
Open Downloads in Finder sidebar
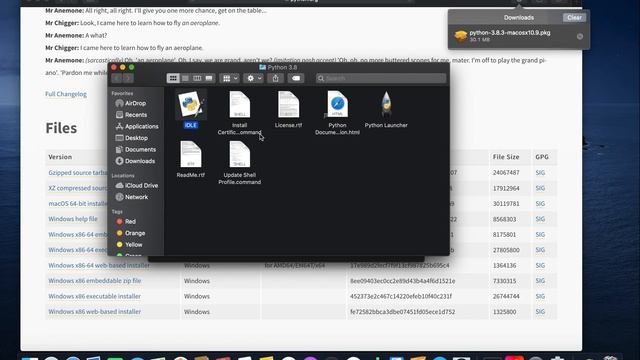click(140, 161)
